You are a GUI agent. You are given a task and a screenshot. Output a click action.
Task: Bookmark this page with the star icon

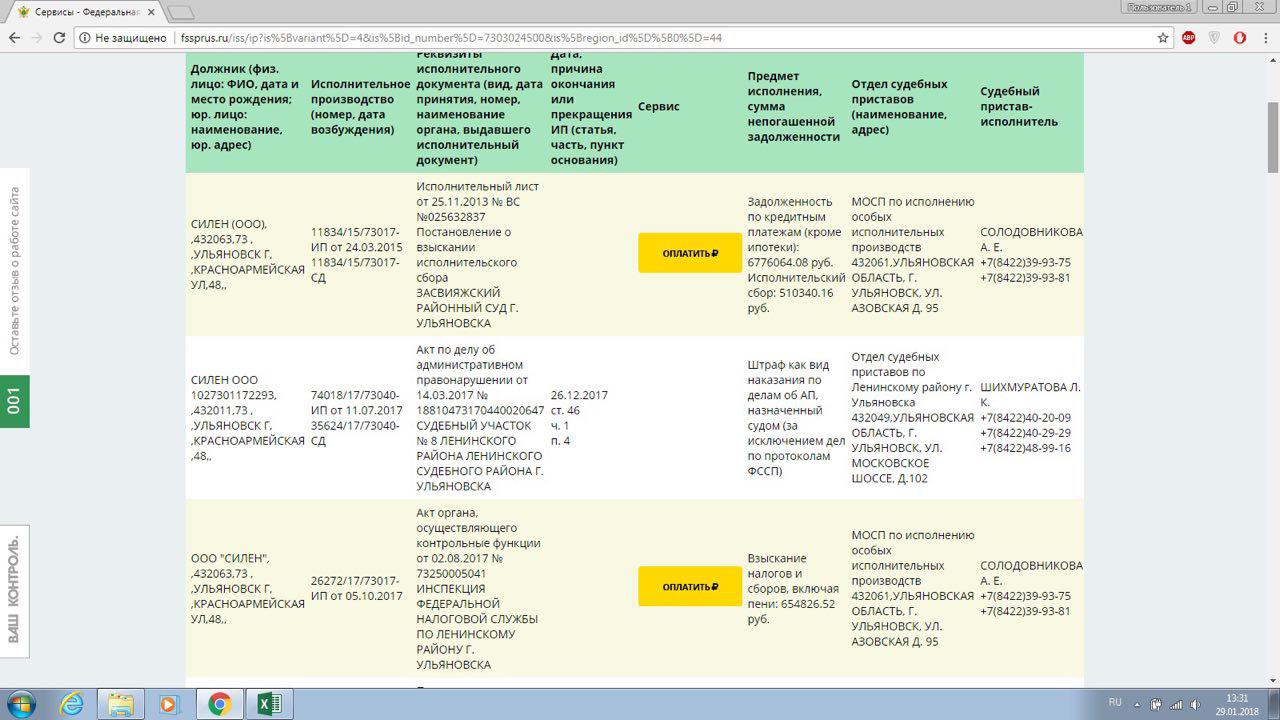pos(1163,38)
